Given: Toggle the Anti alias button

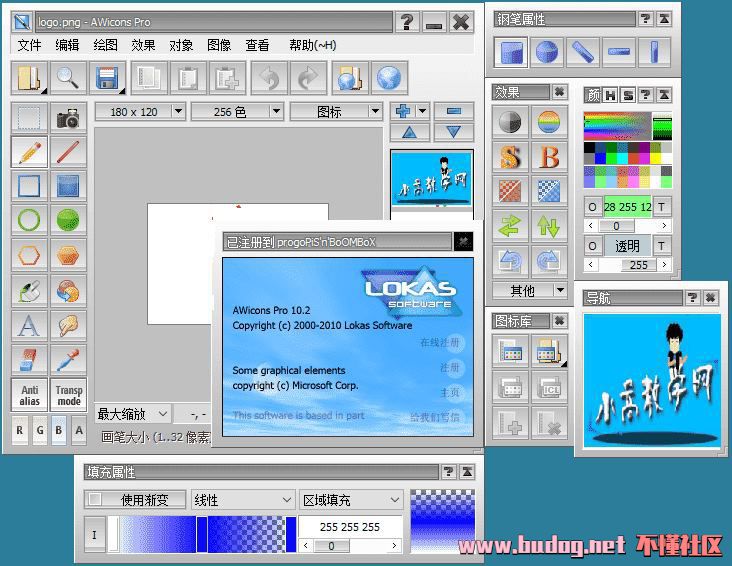Looking at the screenshot, I should (29, 395).
